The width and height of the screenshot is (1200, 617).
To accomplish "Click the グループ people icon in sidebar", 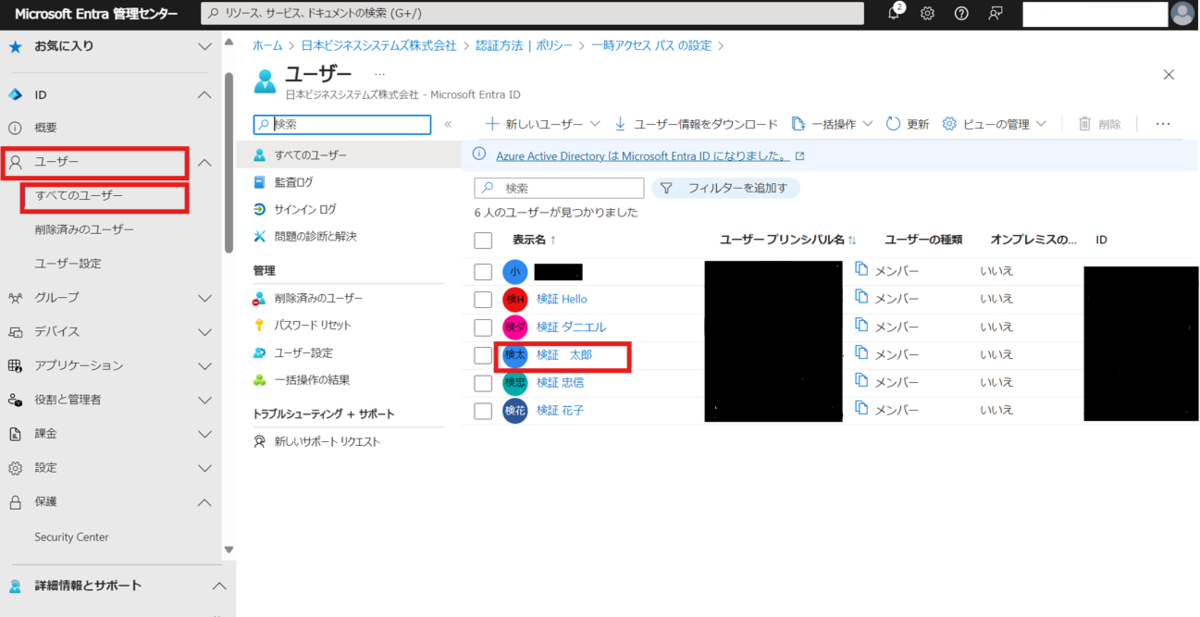I will [x=15, y=298].
